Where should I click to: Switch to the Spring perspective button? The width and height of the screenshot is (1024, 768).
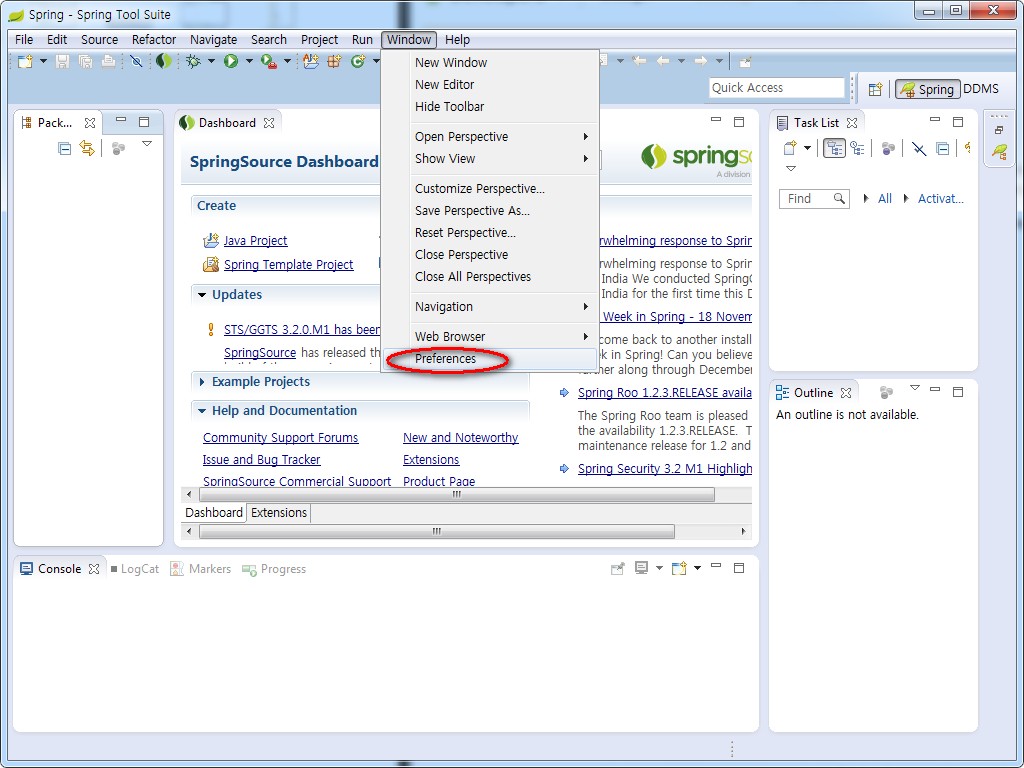coord(927,89)
